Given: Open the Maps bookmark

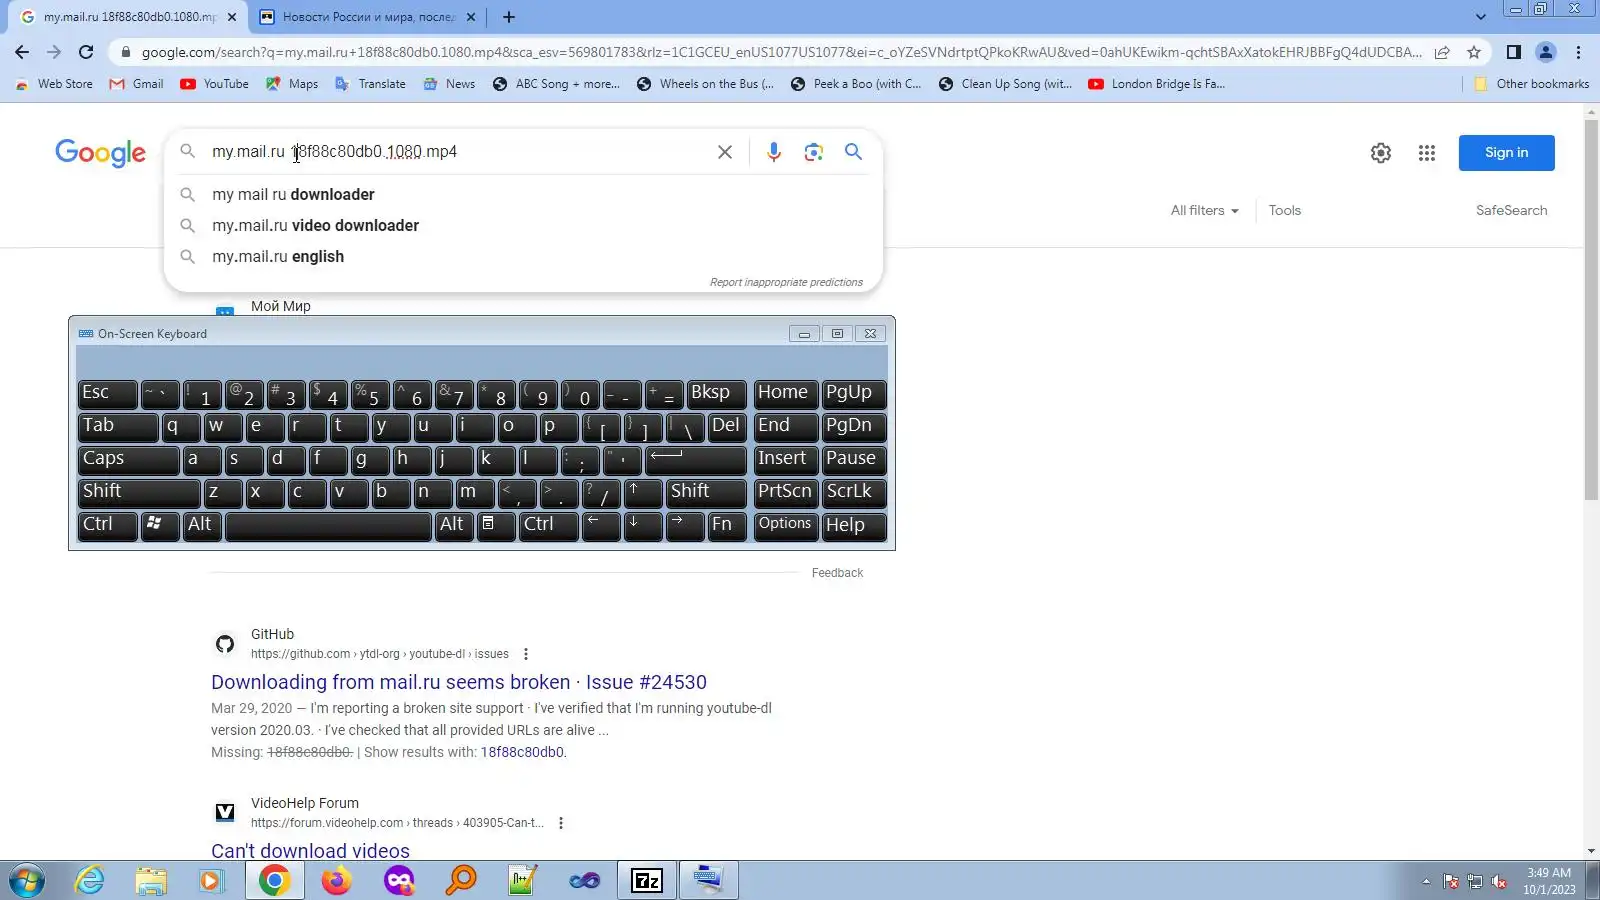Looking at the screenshot, I should [x=292, y=84].
